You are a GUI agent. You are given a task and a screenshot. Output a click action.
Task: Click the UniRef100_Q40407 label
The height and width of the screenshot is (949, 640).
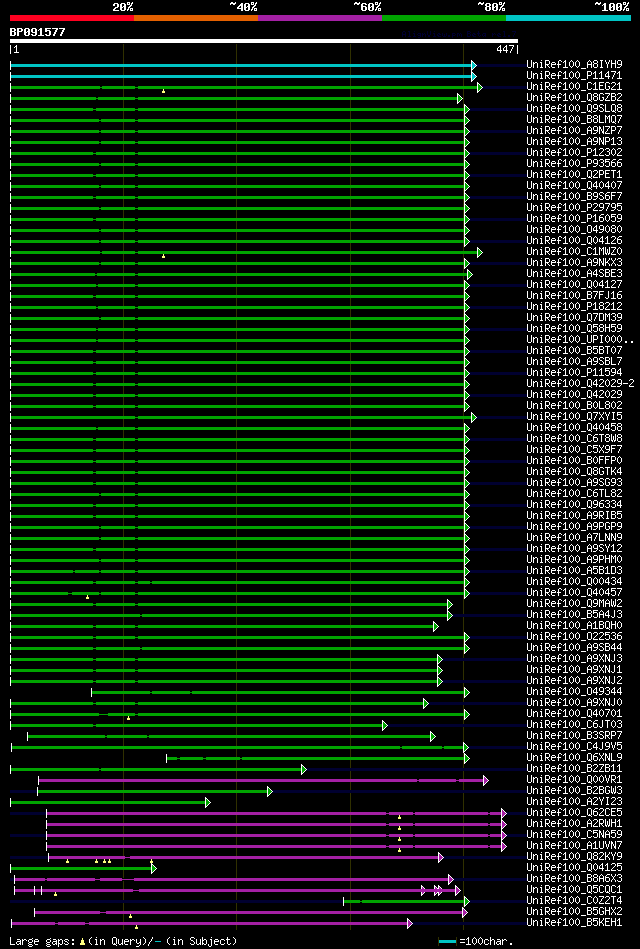click(x=575, y=186)
